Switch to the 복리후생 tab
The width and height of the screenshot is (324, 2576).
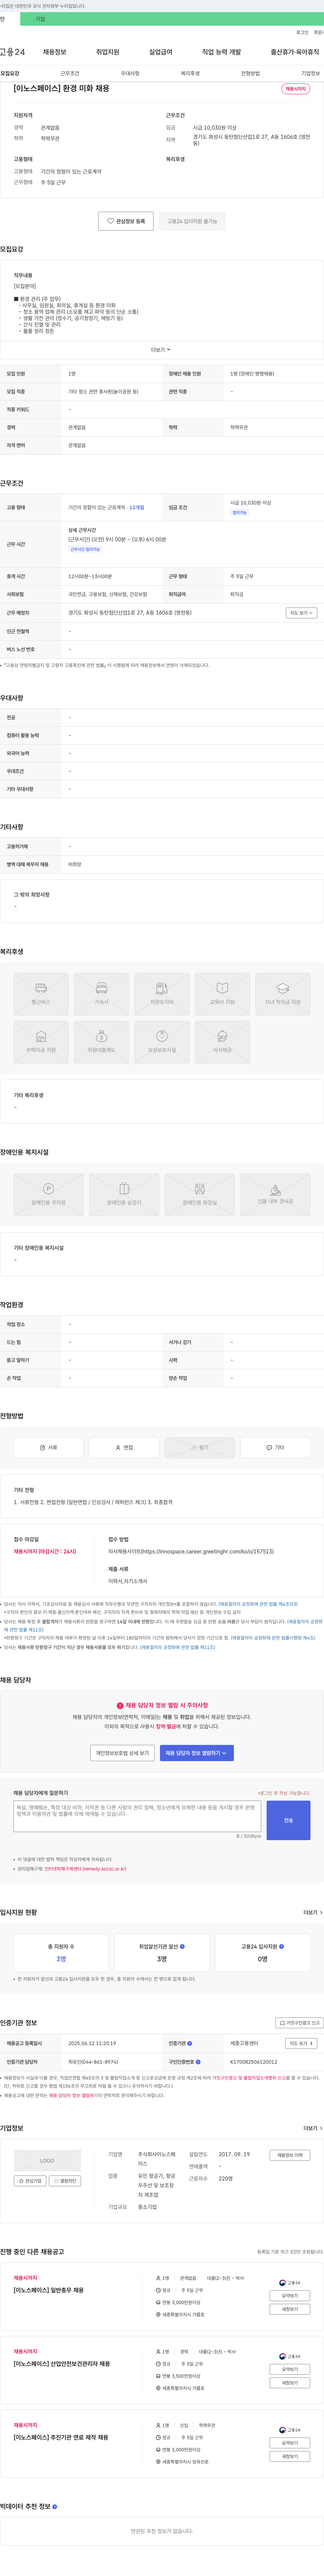tap(190, 73)
